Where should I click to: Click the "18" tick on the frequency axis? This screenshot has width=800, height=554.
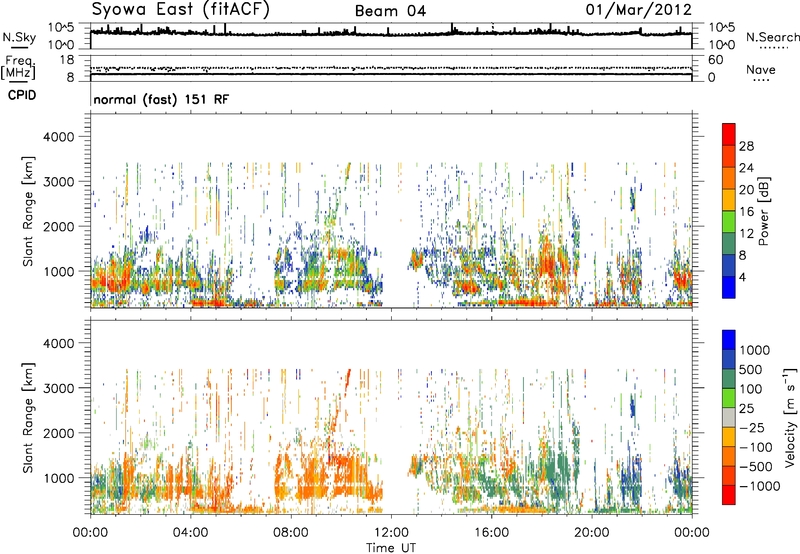click(67, 60)
